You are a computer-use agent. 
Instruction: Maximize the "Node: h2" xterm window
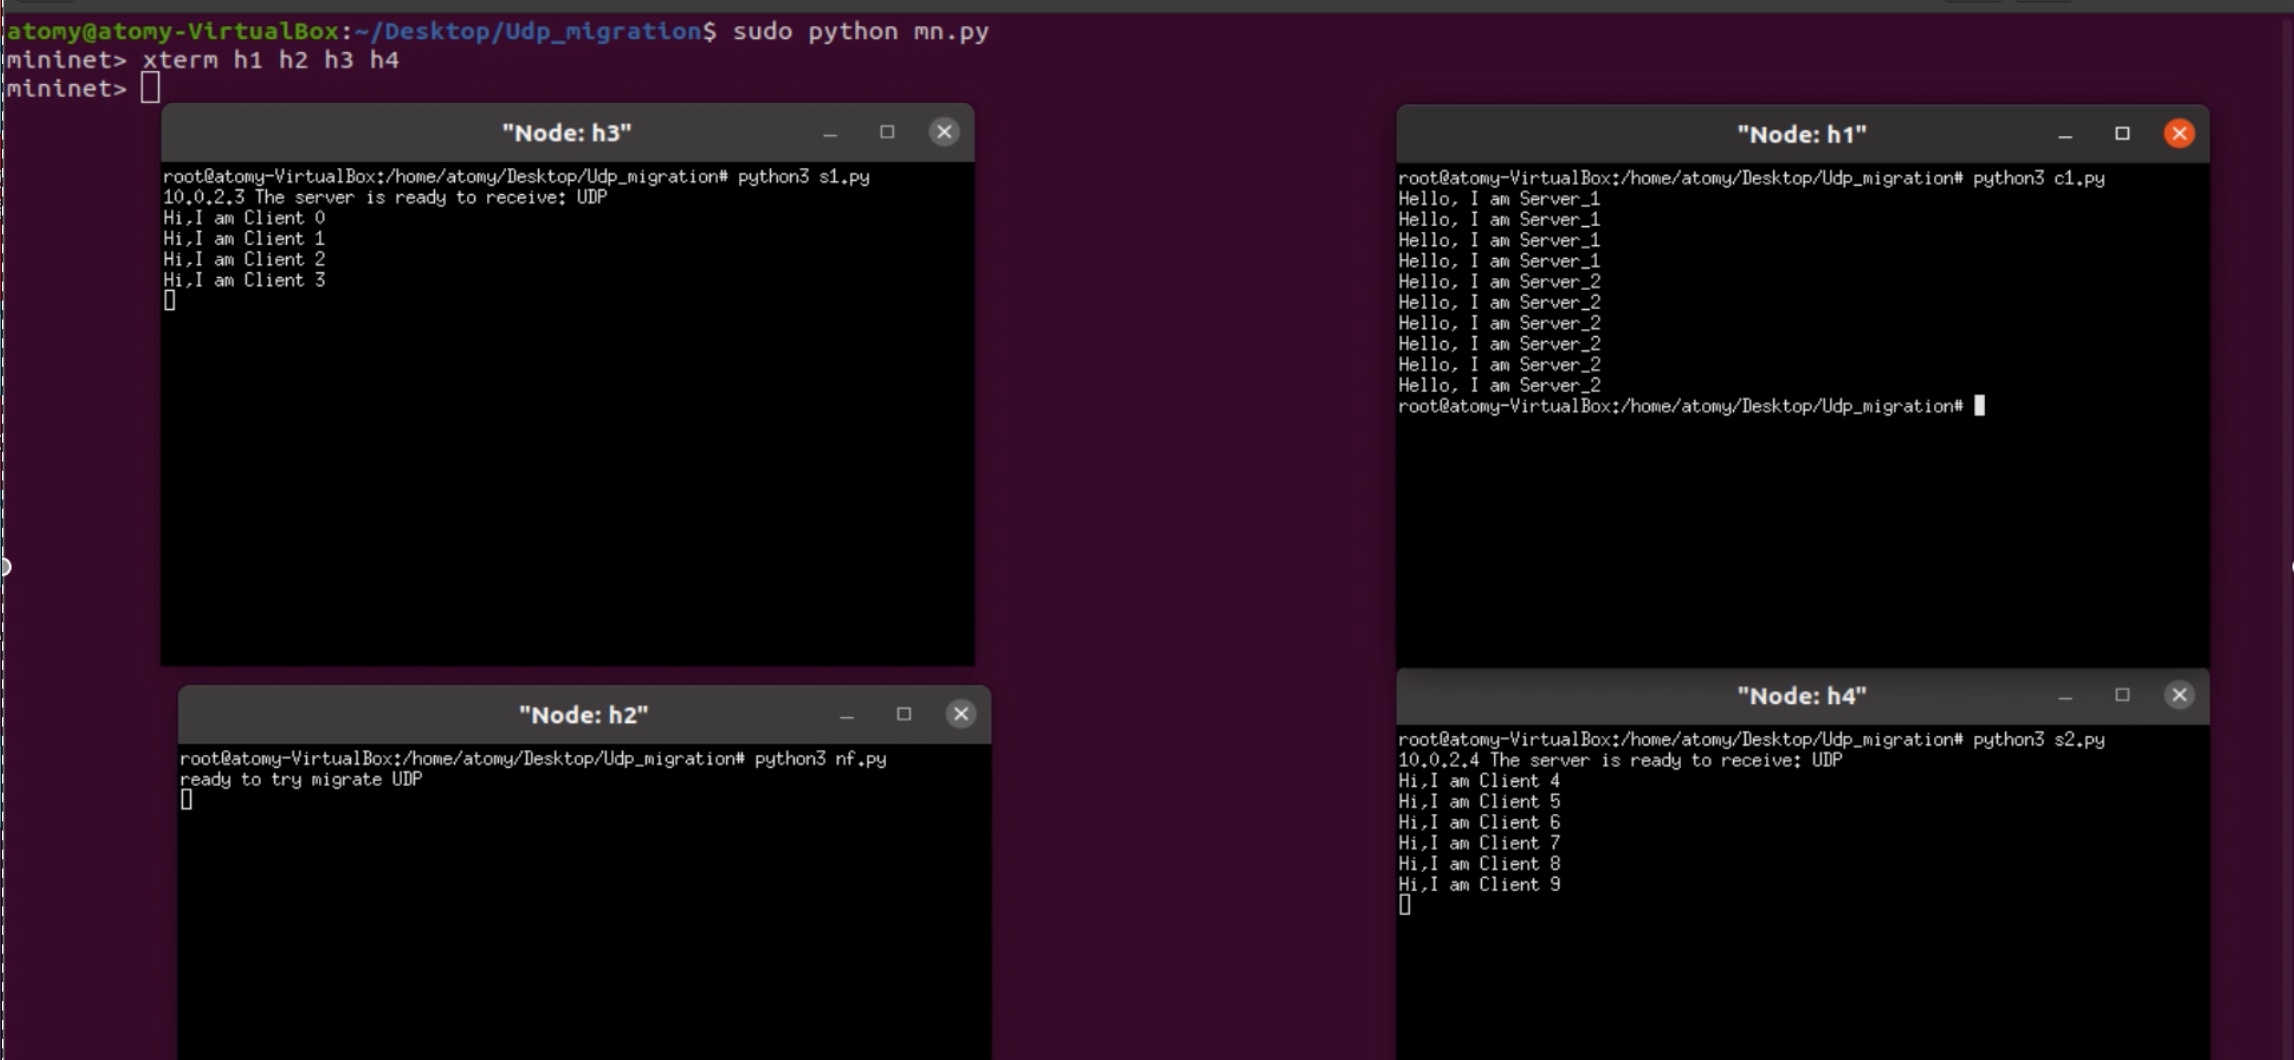904,714
